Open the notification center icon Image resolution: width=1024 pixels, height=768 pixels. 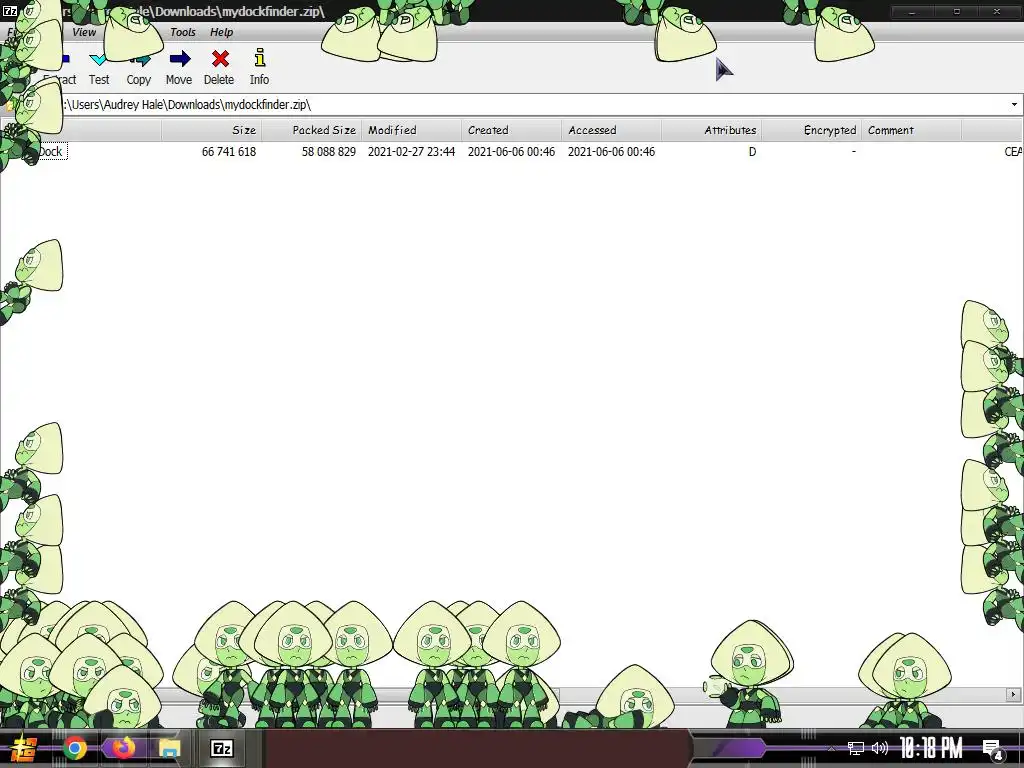[993, 749]
